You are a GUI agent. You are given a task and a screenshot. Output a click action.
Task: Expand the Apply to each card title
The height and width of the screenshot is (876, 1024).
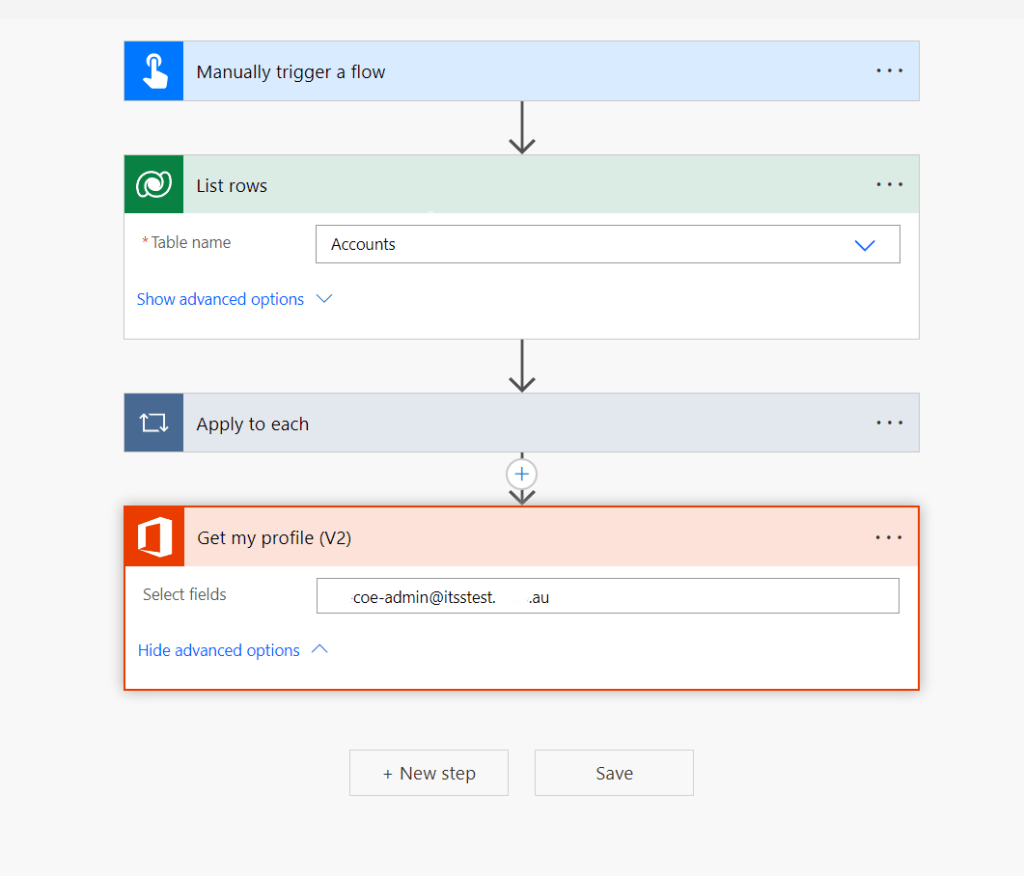point(253,424)
